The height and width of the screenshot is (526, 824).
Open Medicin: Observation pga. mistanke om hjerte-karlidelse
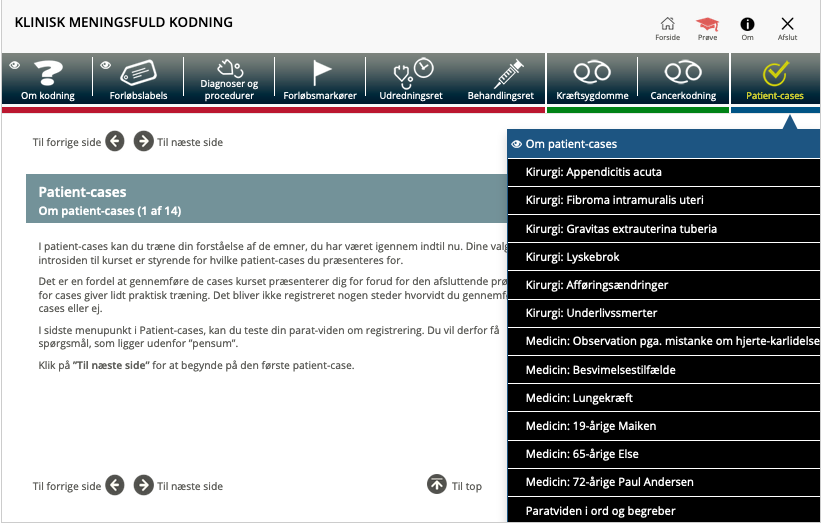(664, 342)
